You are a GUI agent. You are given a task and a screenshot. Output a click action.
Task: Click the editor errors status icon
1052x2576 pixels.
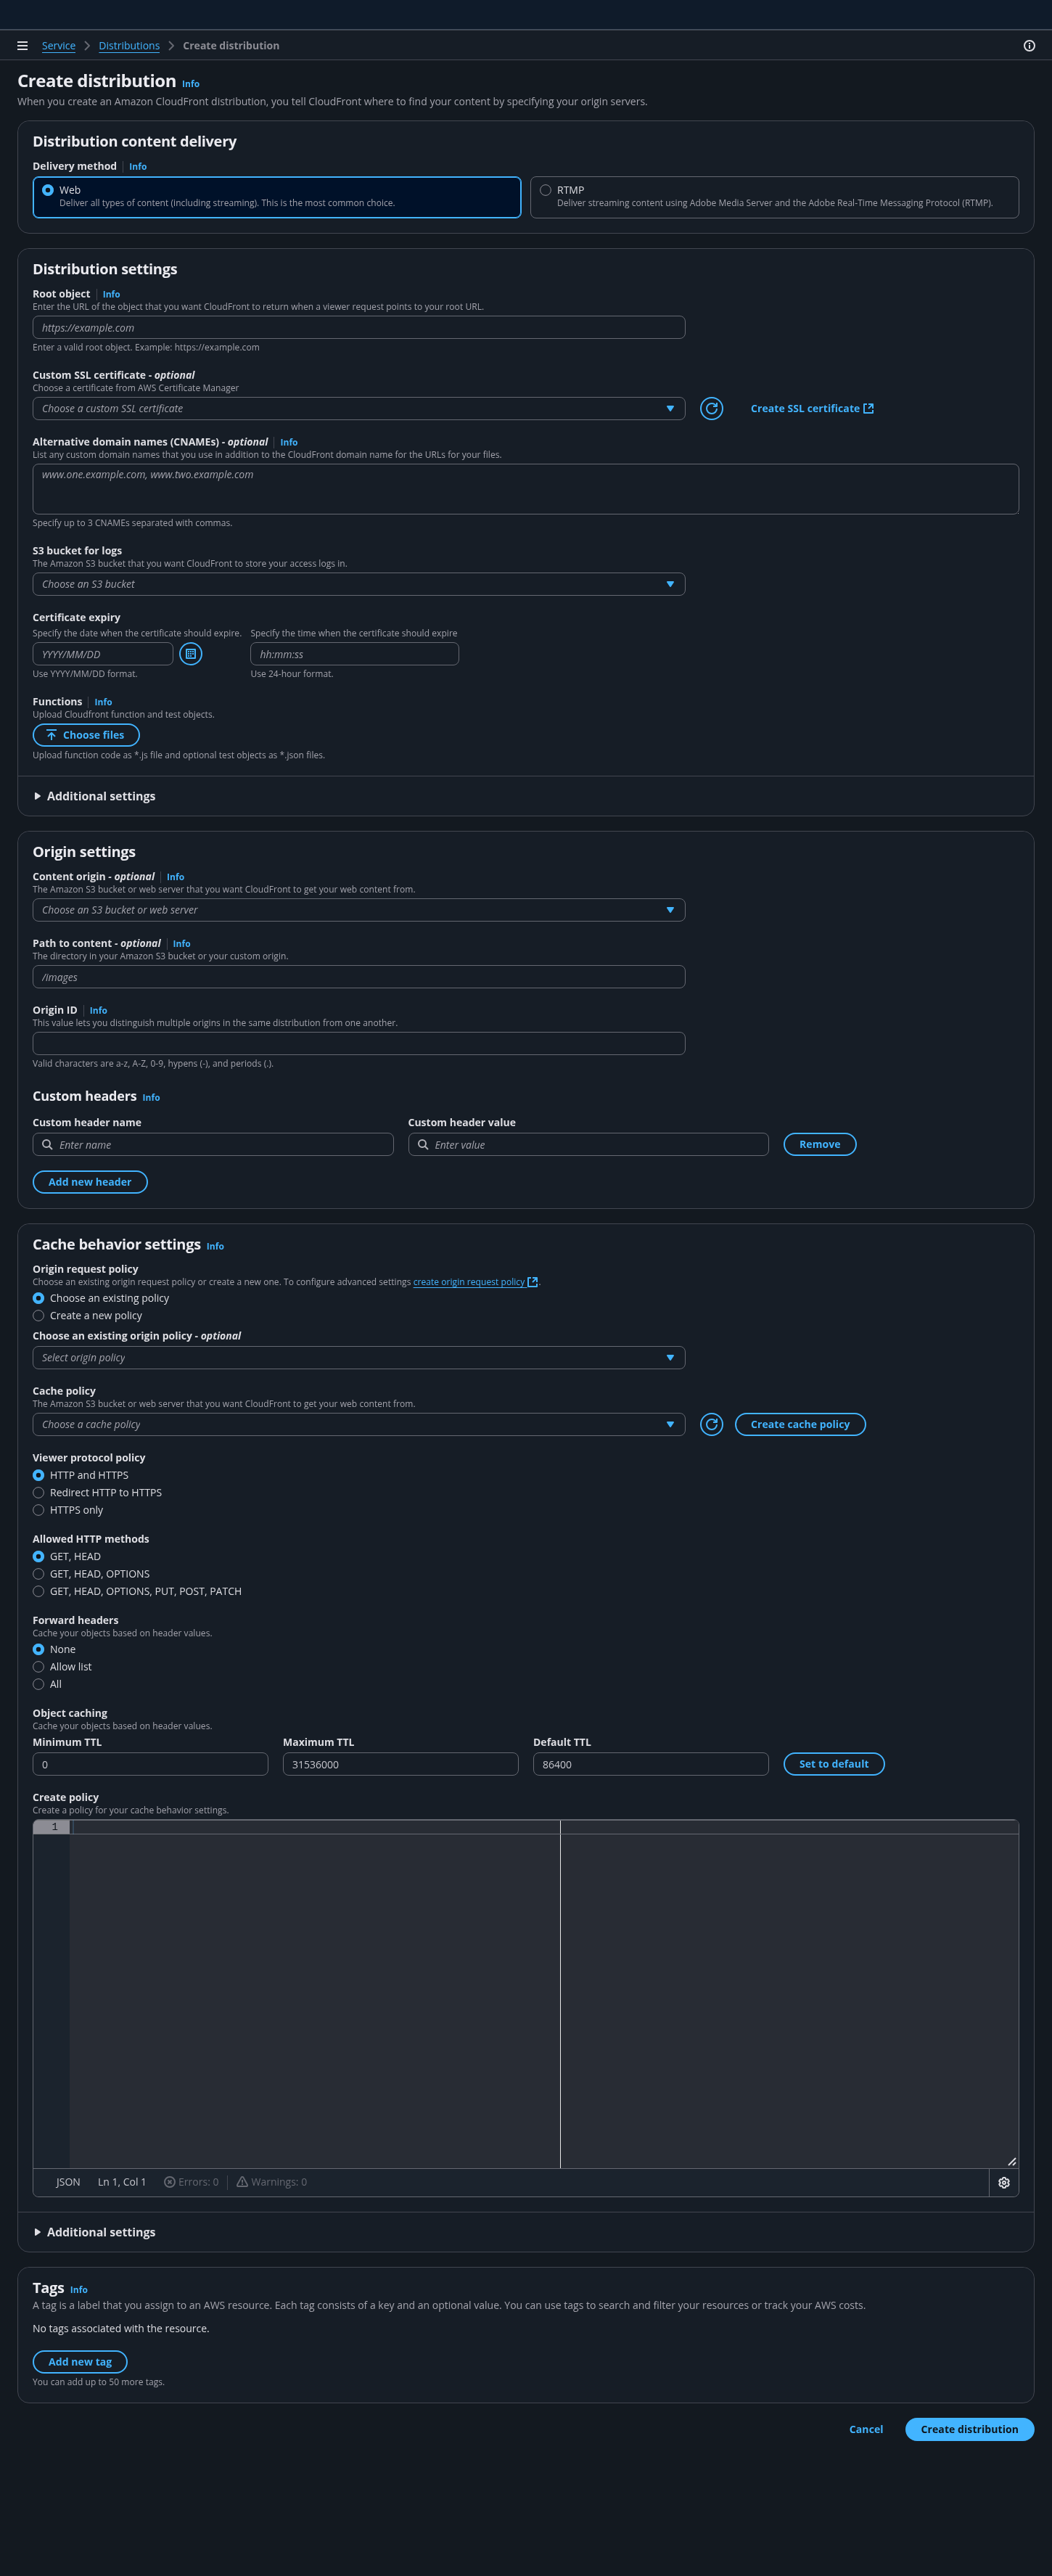point(170,2182)
